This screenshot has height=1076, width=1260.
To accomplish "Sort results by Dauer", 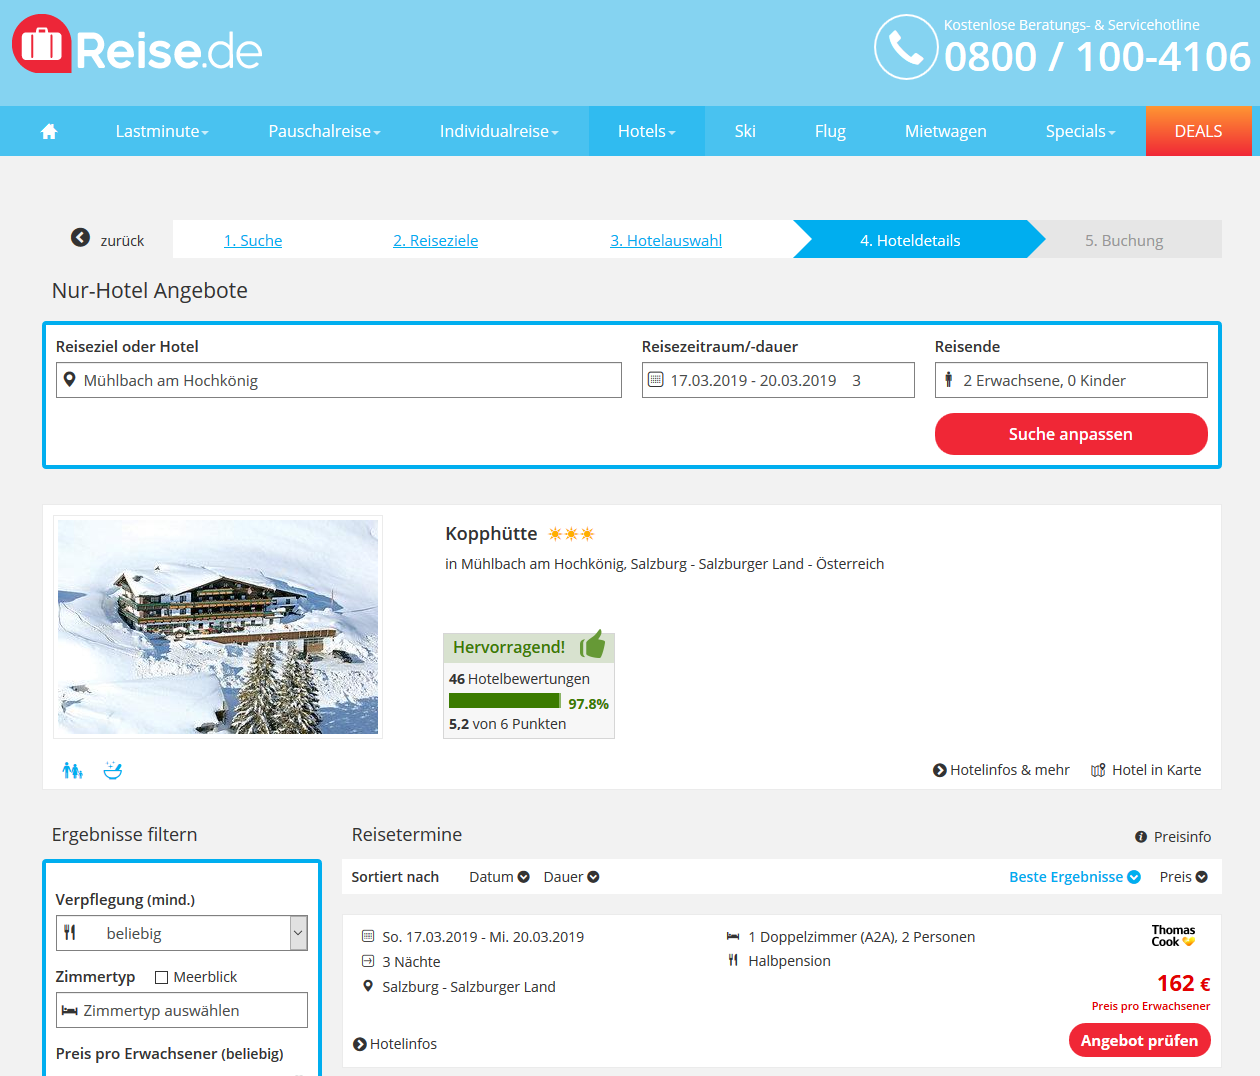I will pos(571,877).
